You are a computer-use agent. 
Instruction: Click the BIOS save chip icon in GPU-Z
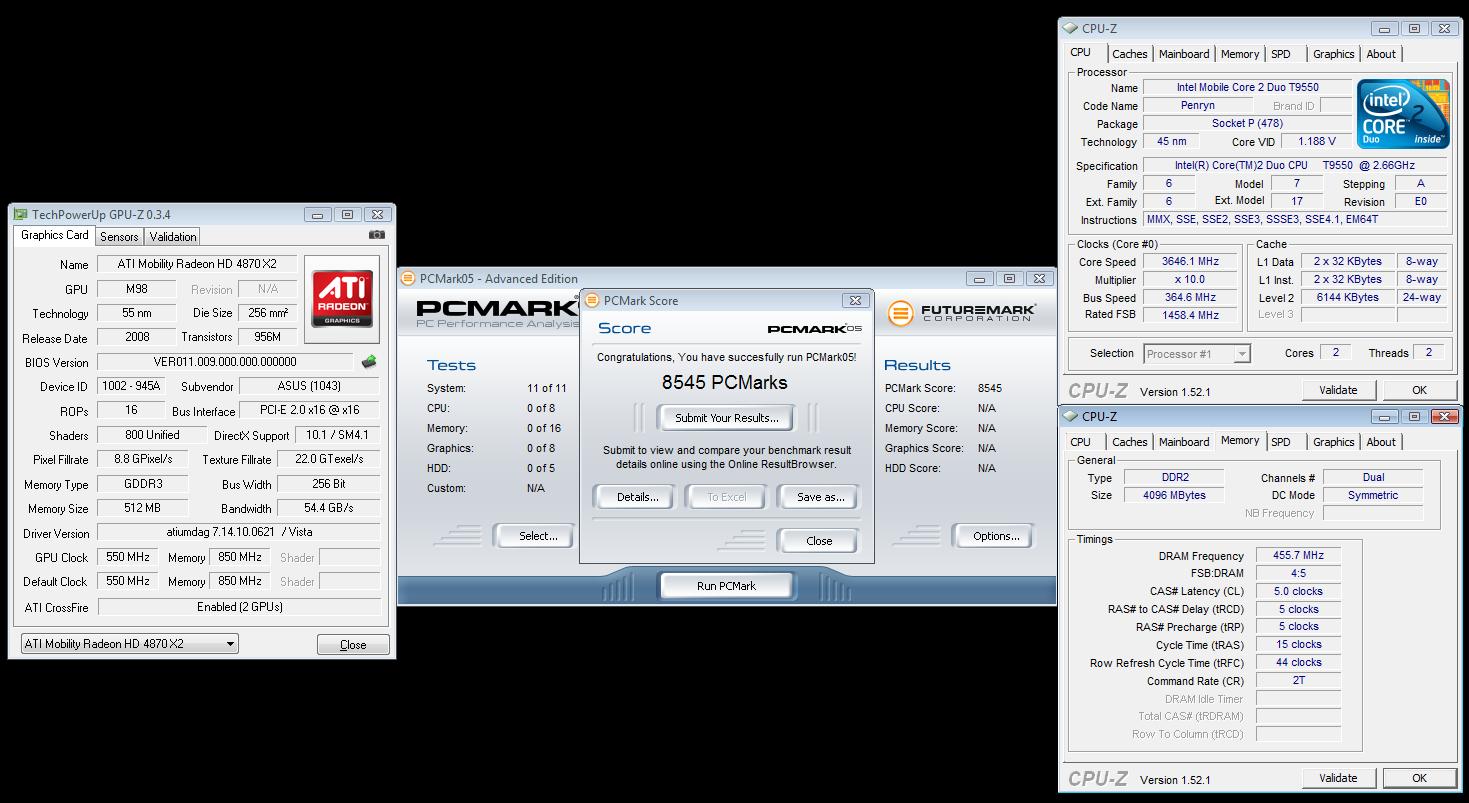click(x=369, y=362)
